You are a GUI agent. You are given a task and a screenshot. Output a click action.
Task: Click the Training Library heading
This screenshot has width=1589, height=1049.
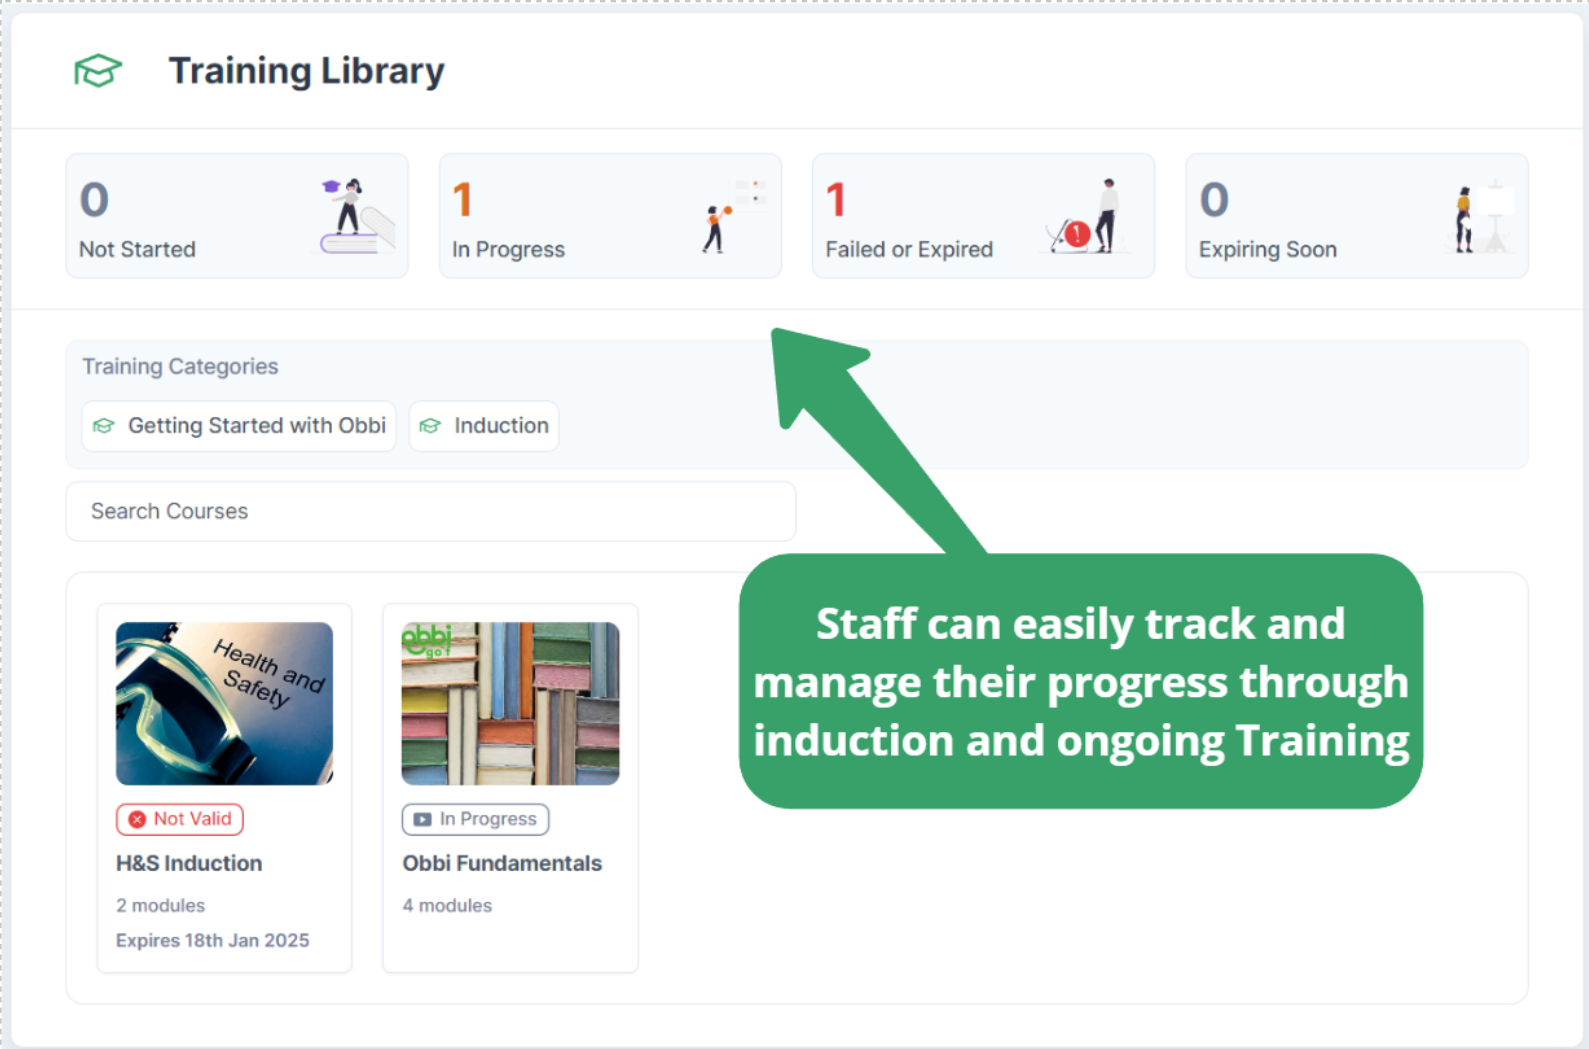click(x=307, y=71)
